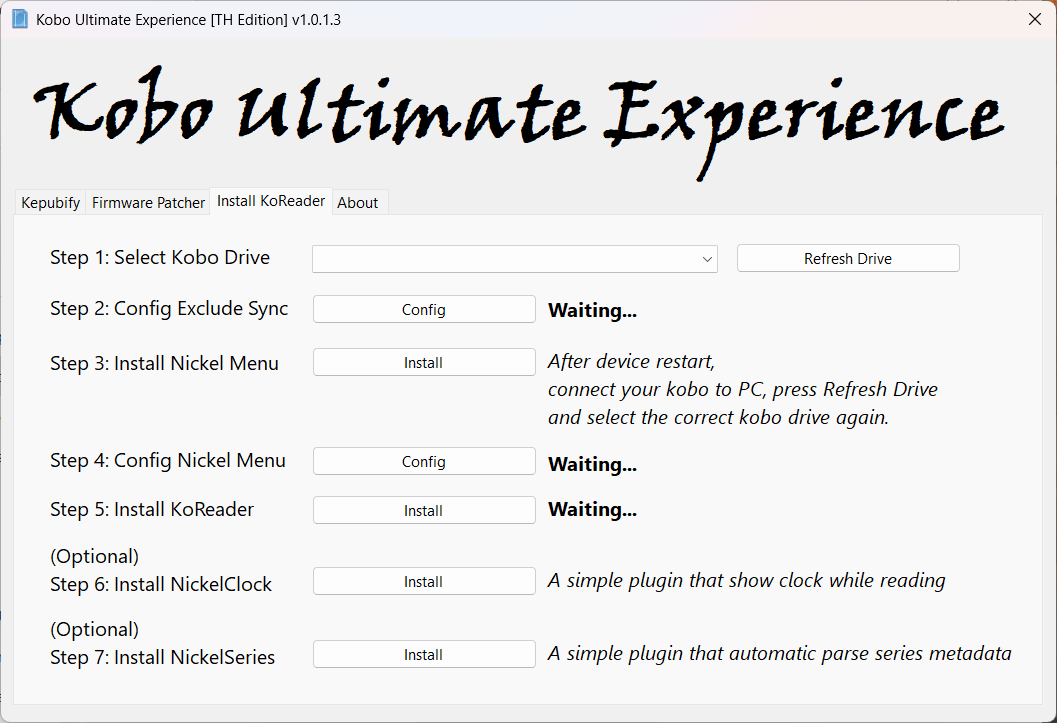Click 'automatic parse series metadata' description
This screenshot has width=1057, height=723.
click(780, 654)
